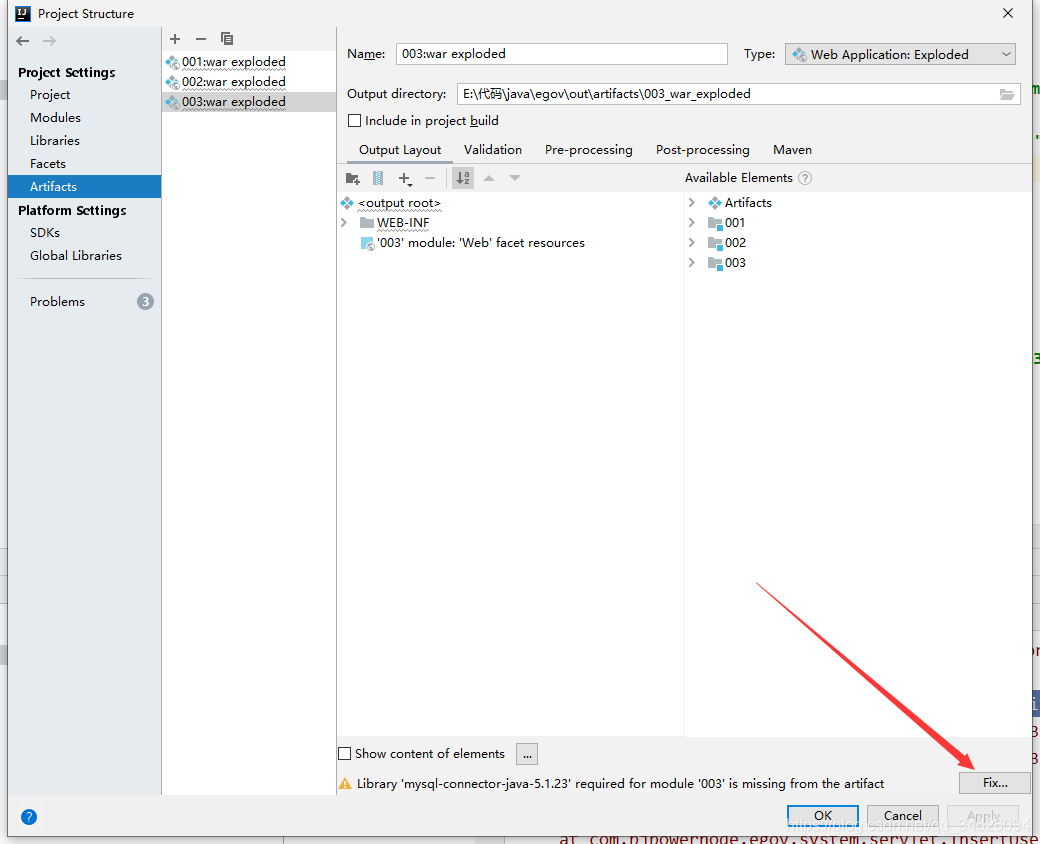Viewport: 1040px width, 844px height.
Task: Create an archive in the output layout
Action: coord(377,178)
